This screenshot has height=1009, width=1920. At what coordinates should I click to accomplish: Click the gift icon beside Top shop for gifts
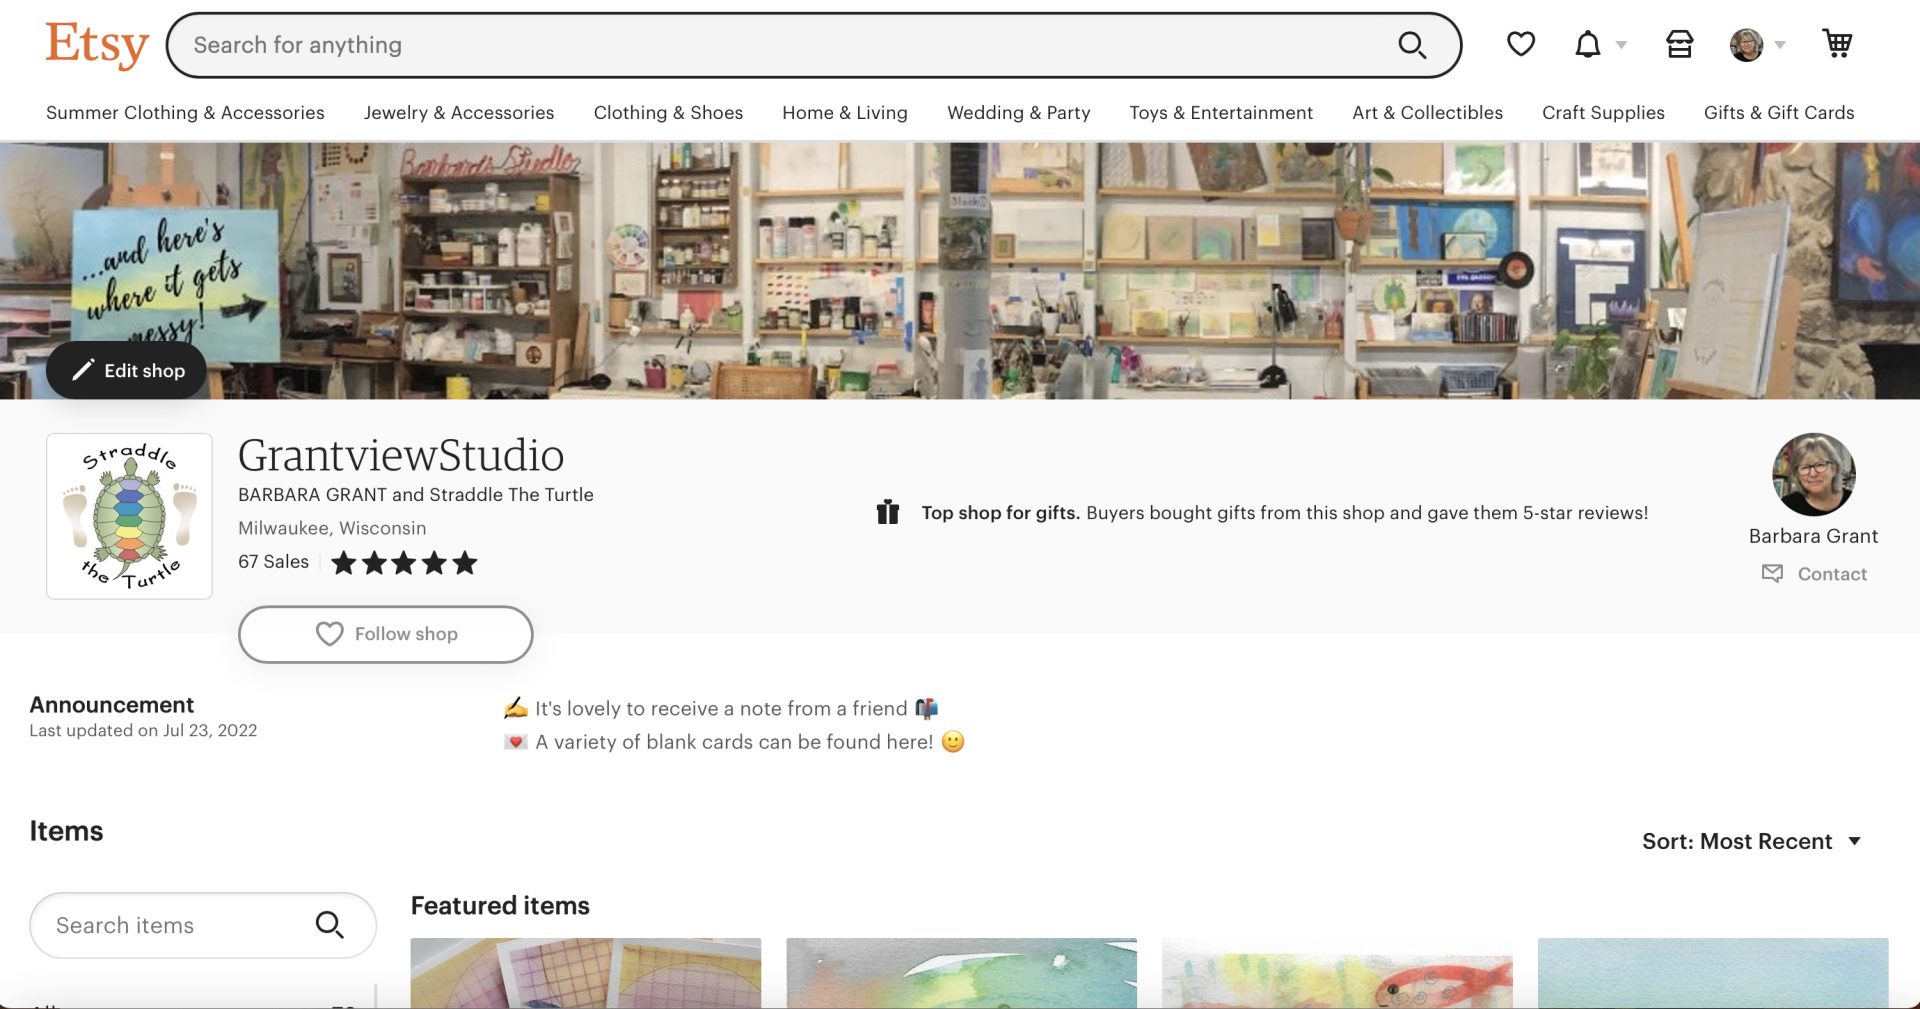(x=888, y=512)
